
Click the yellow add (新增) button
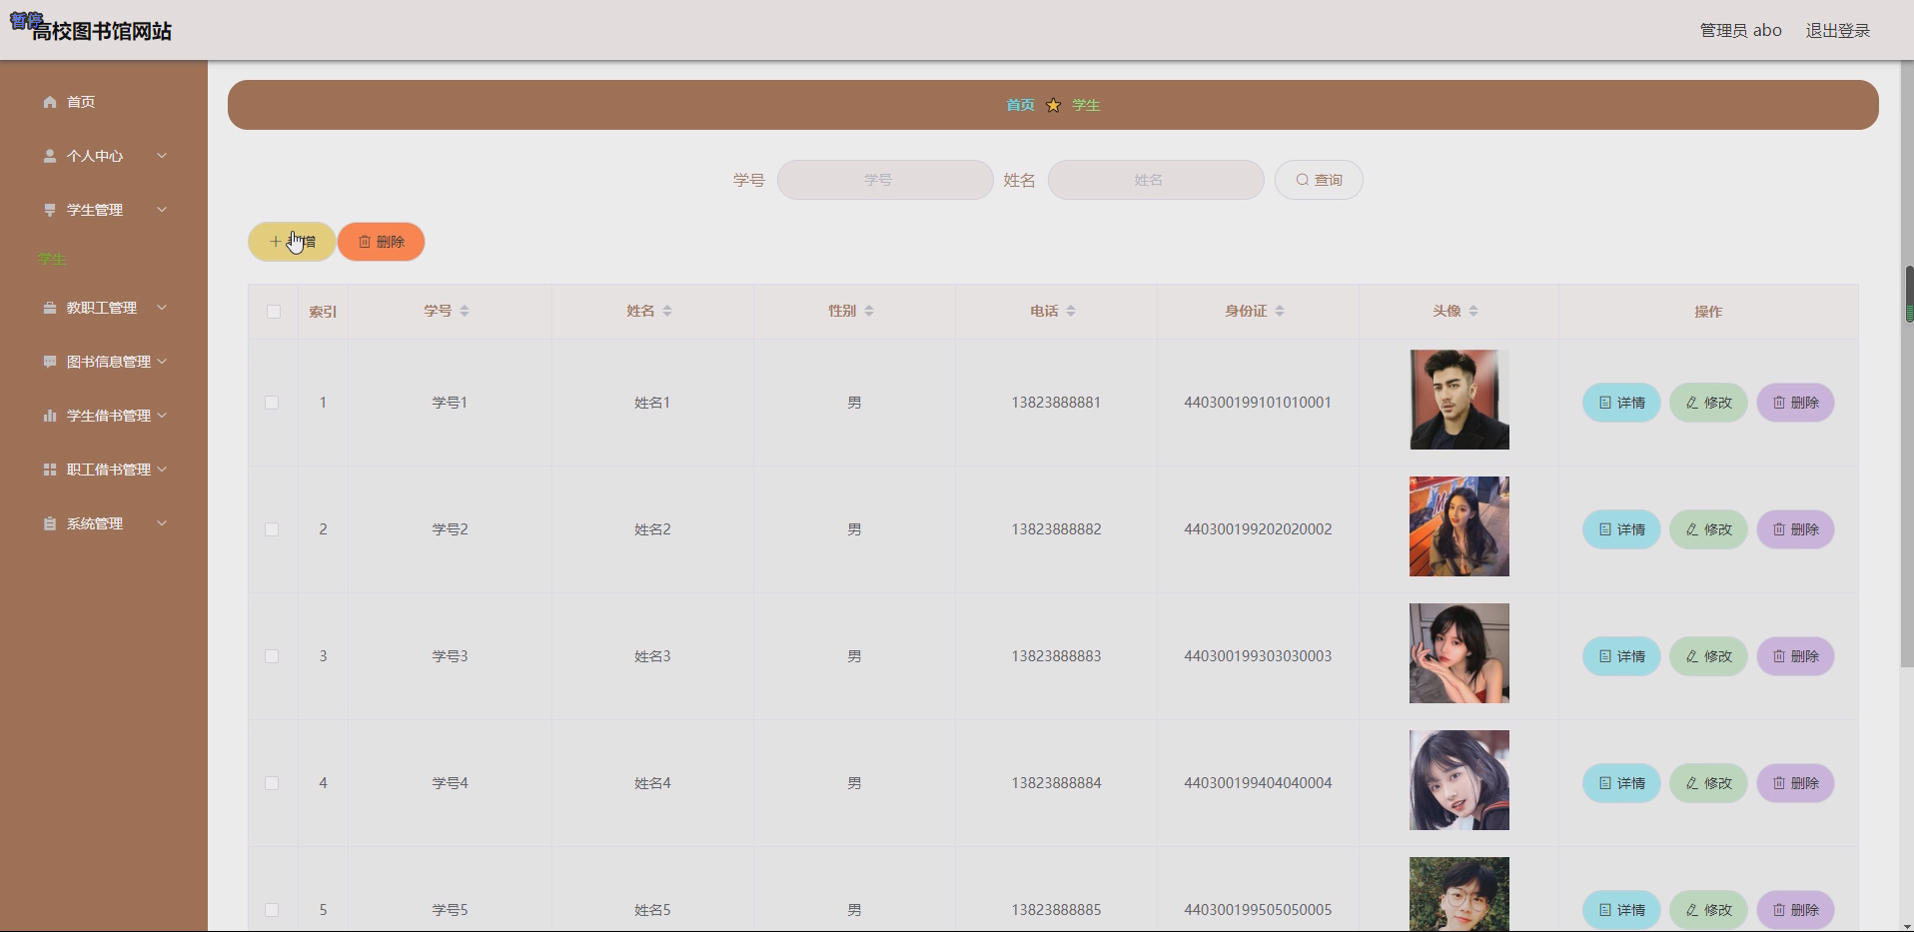click(292, 242)
